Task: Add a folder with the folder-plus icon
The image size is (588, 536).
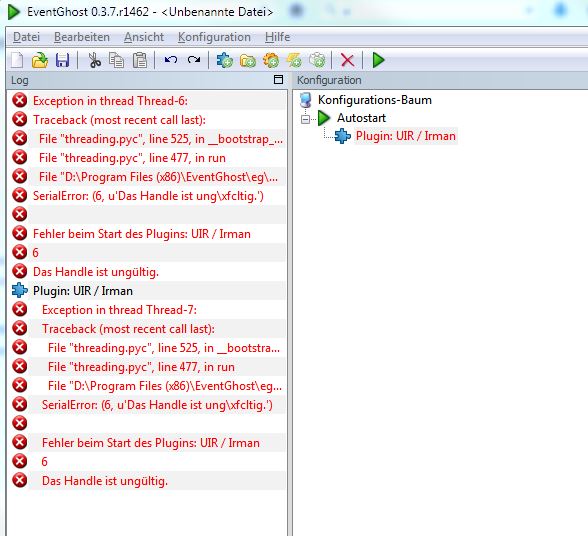Action: coord(248,60)
